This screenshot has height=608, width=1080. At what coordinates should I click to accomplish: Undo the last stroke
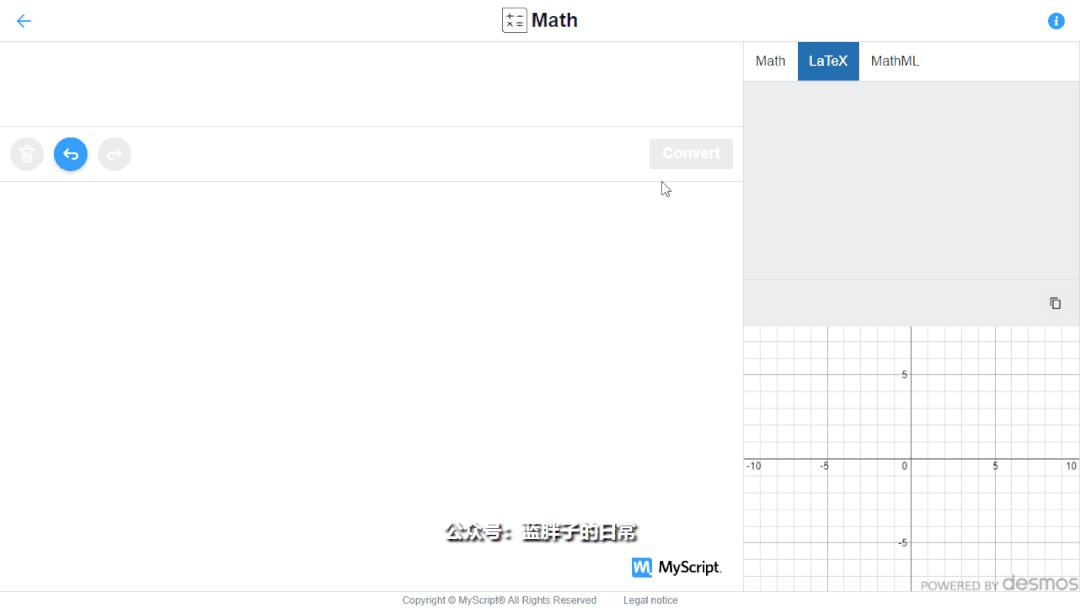point(71,154)
